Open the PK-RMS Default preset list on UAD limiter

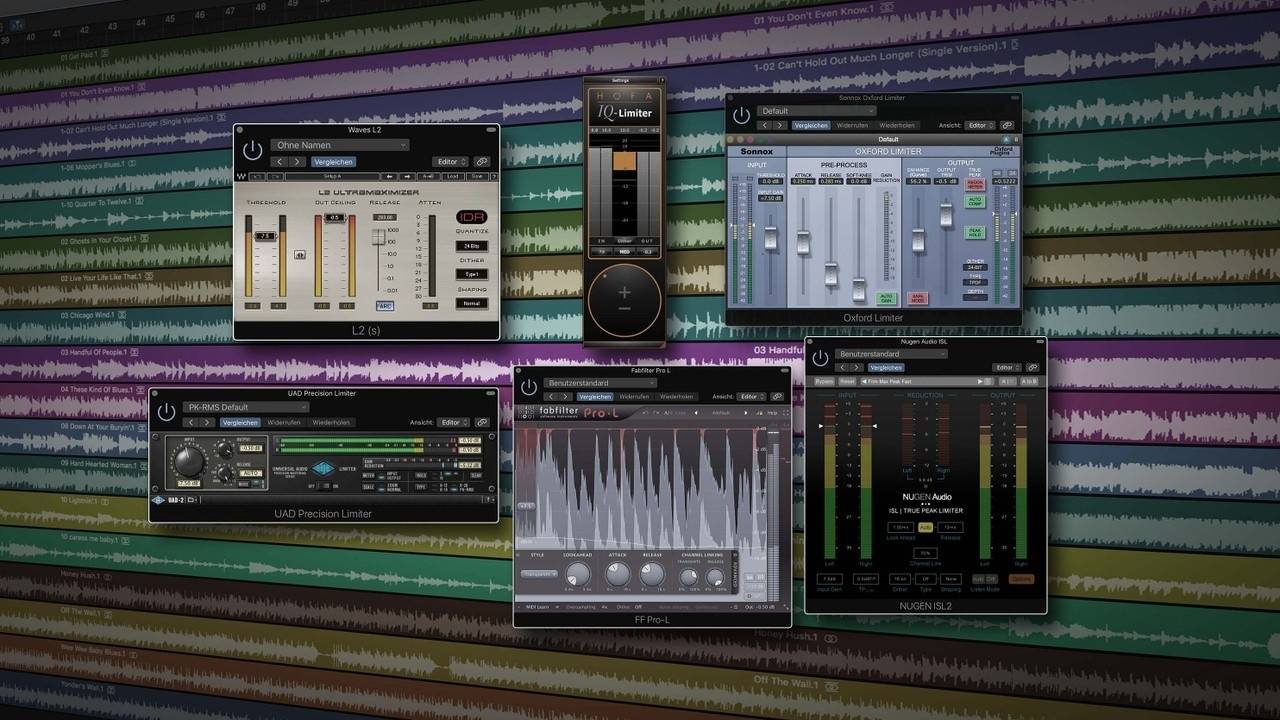pyautogui.click(x=245, y=406)
